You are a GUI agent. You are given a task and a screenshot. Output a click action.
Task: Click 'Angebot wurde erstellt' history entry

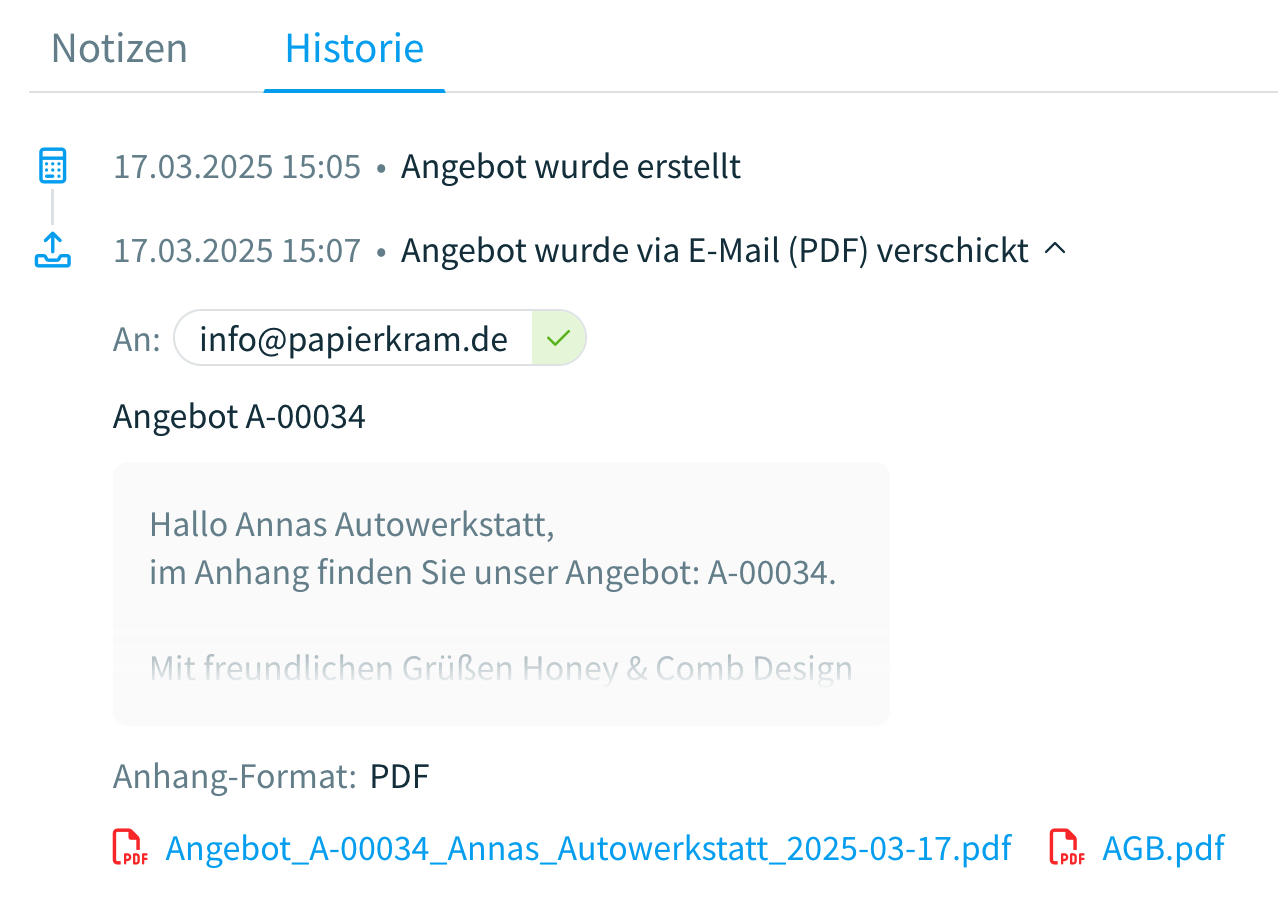point(571,167)
